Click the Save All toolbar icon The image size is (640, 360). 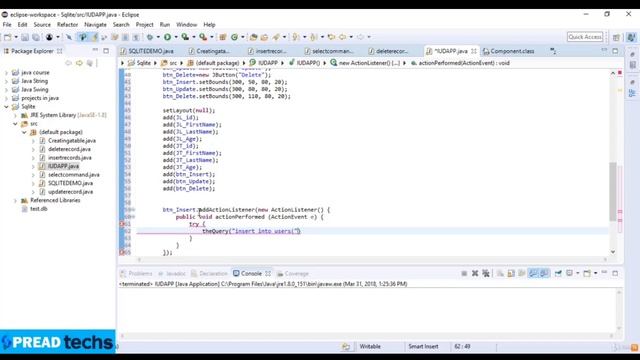36,37
